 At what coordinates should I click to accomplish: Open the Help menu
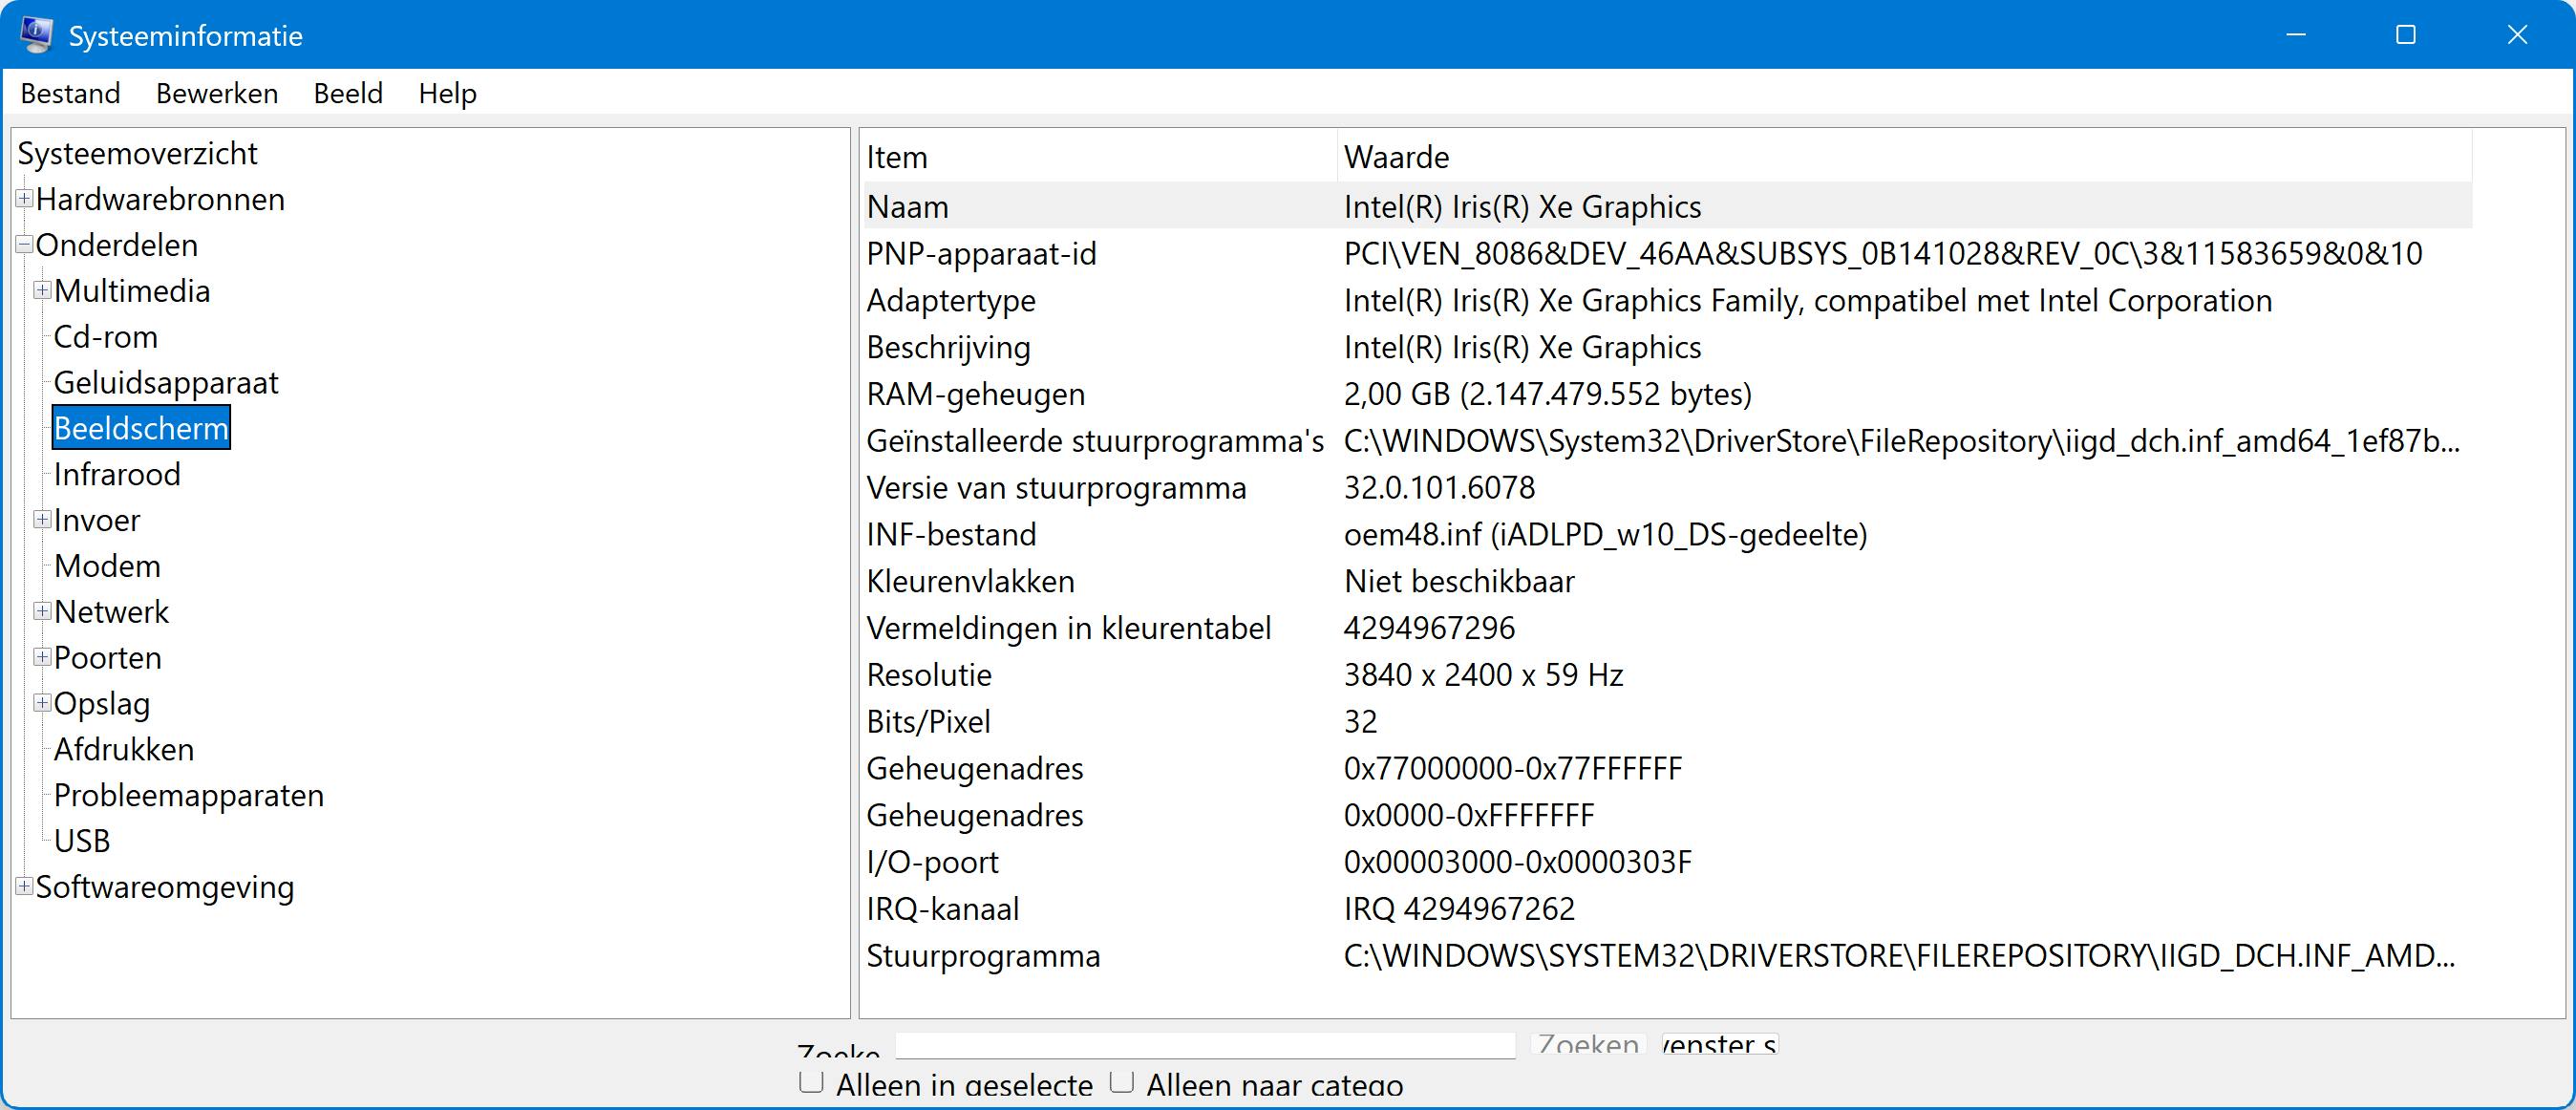click(x=447, y=93)
